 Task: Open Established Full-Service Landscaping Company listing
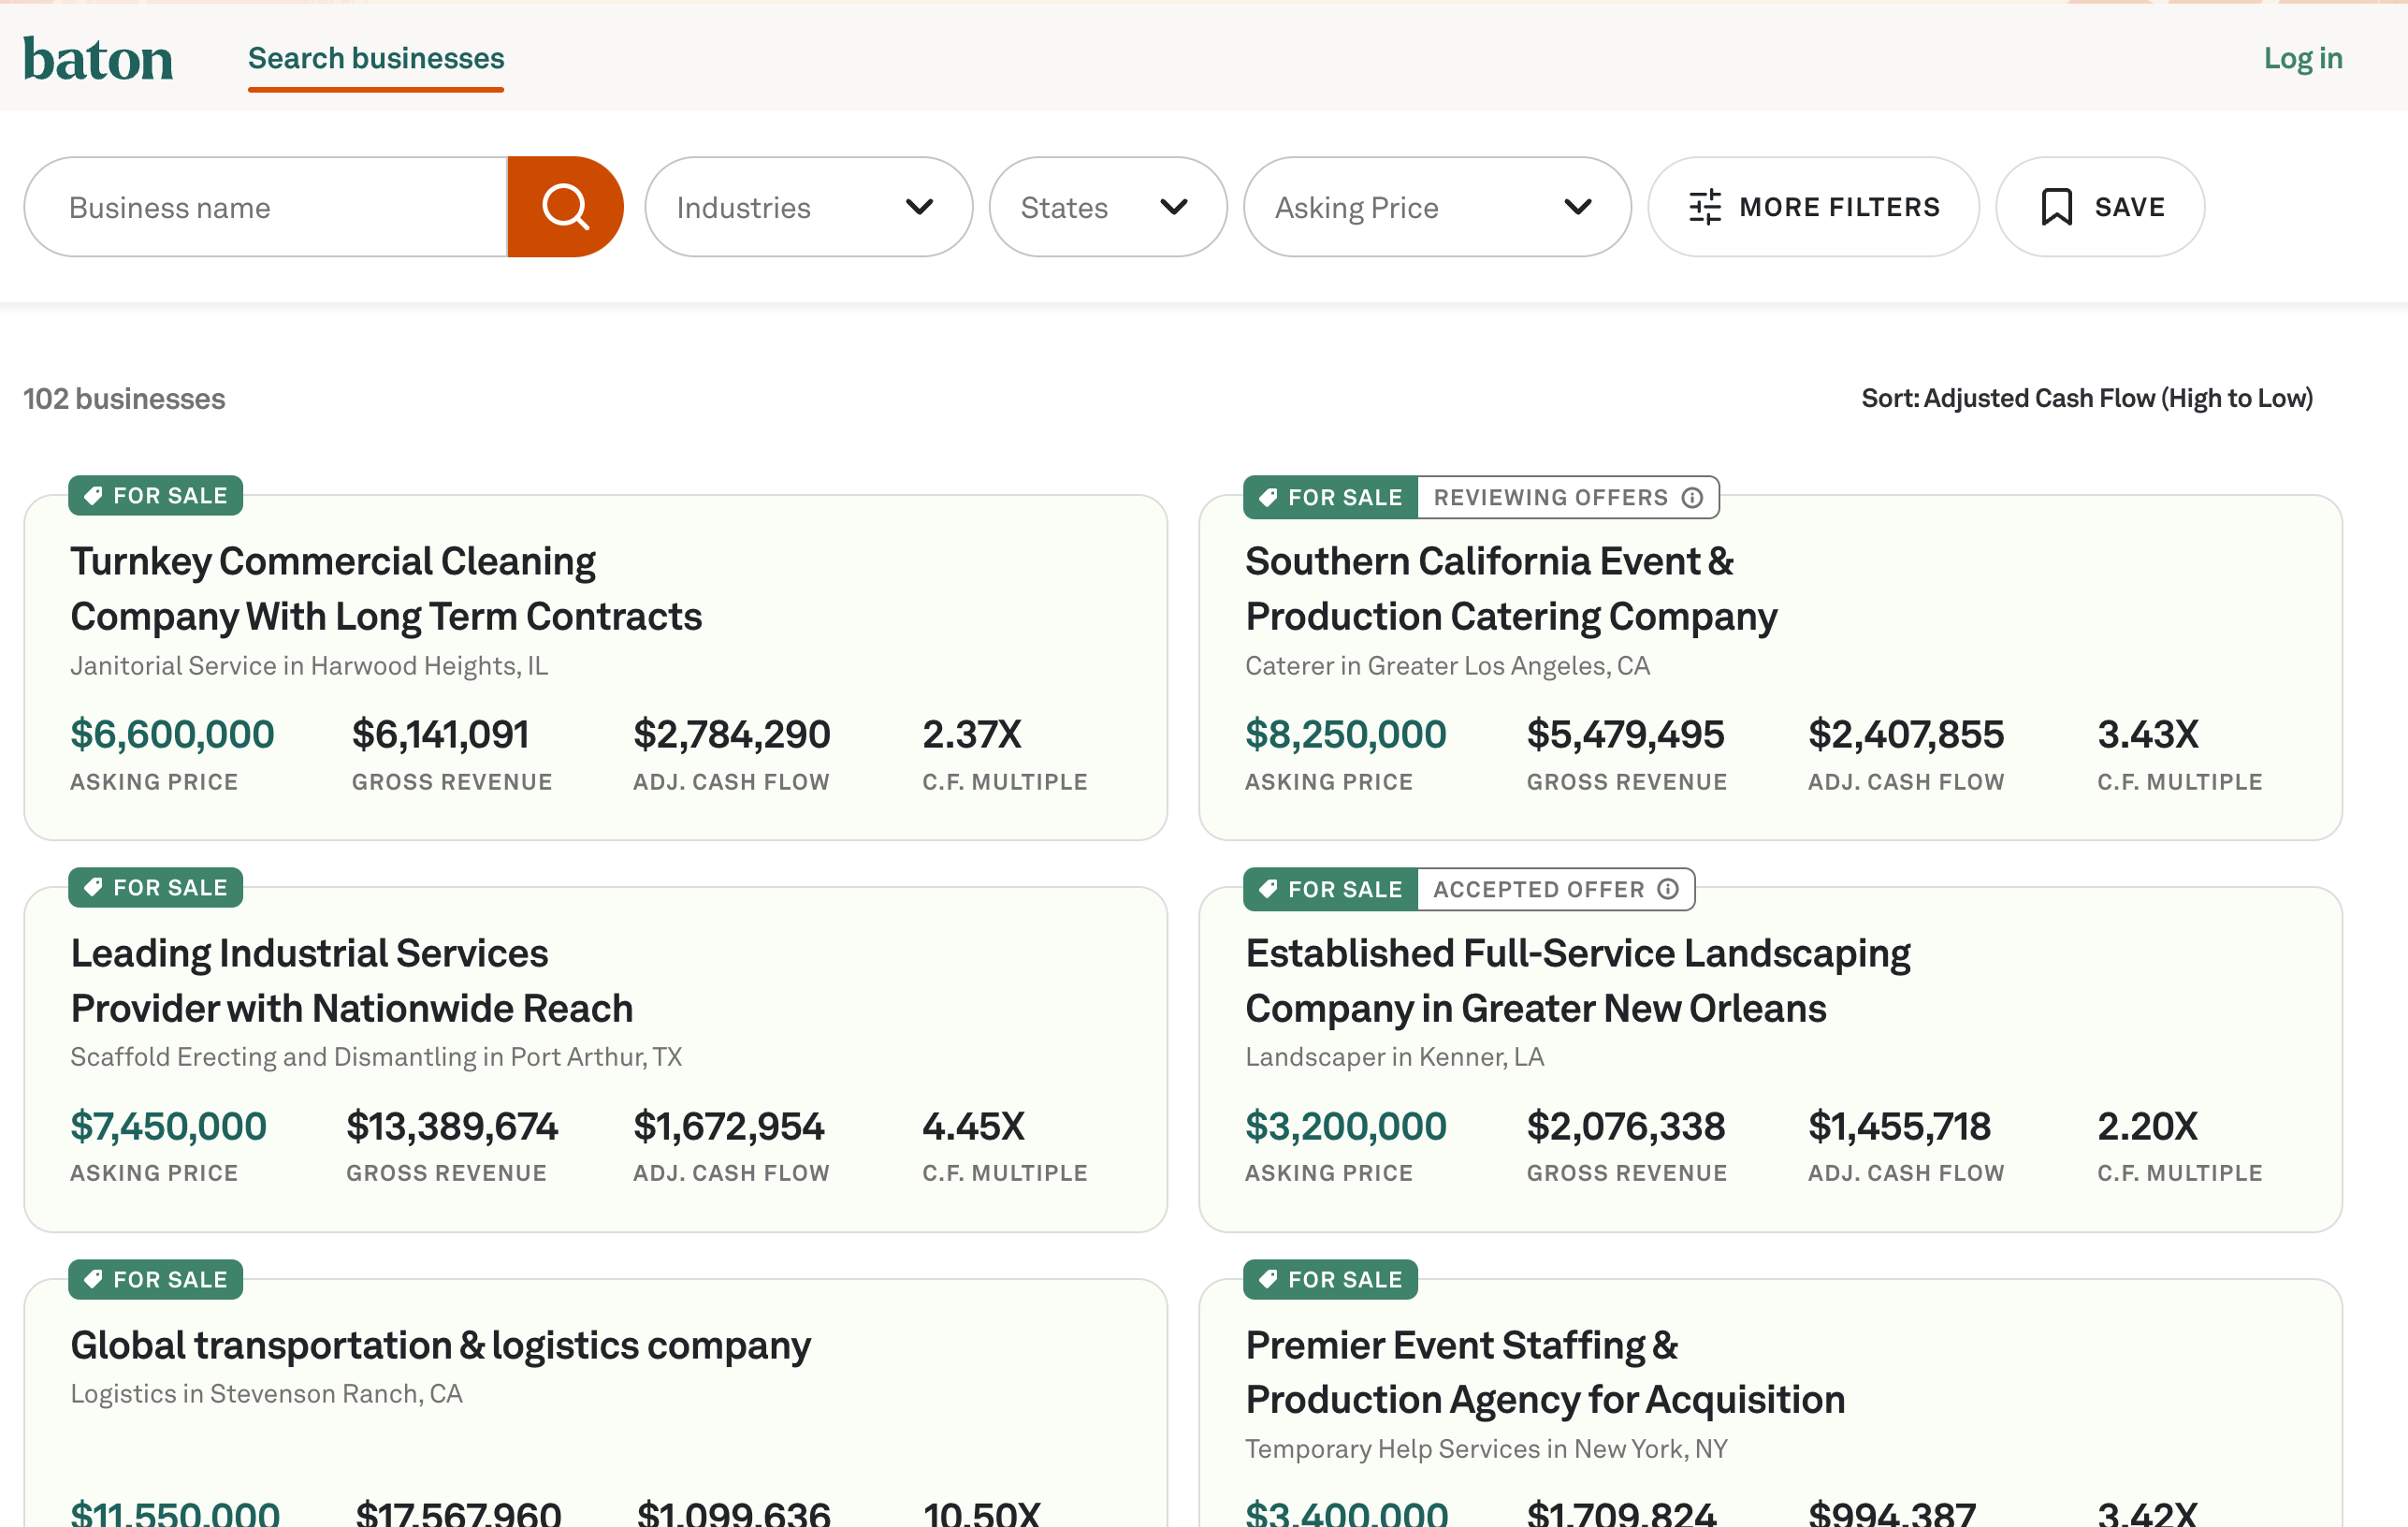click(1578, 981)
